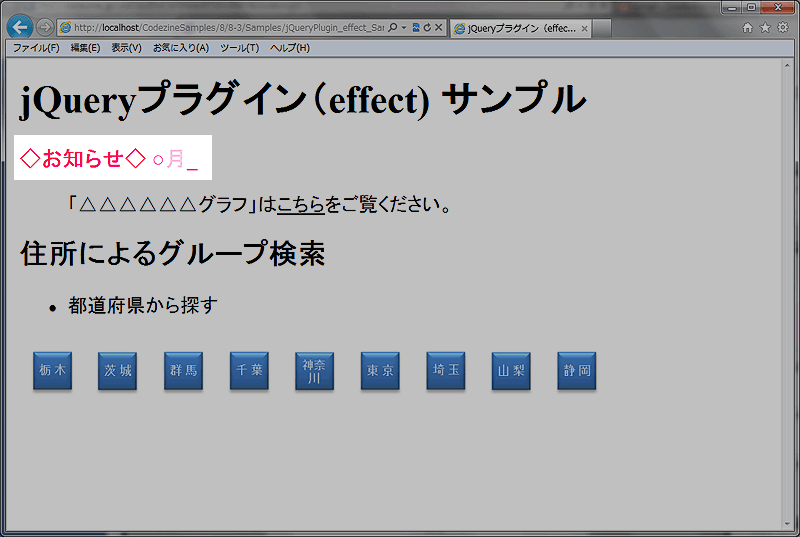Viewport: 800px width, 537px height.
Task: Open the 編集(E) menu
Action: [85, 48]
